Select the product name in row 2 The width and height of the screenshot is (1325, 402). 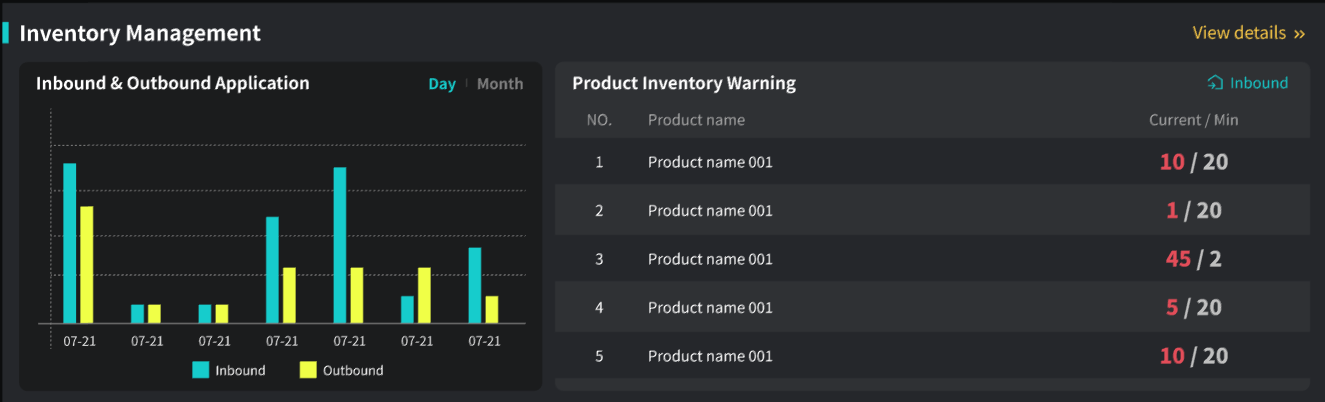pyautogui.click(x=710, y=211)
